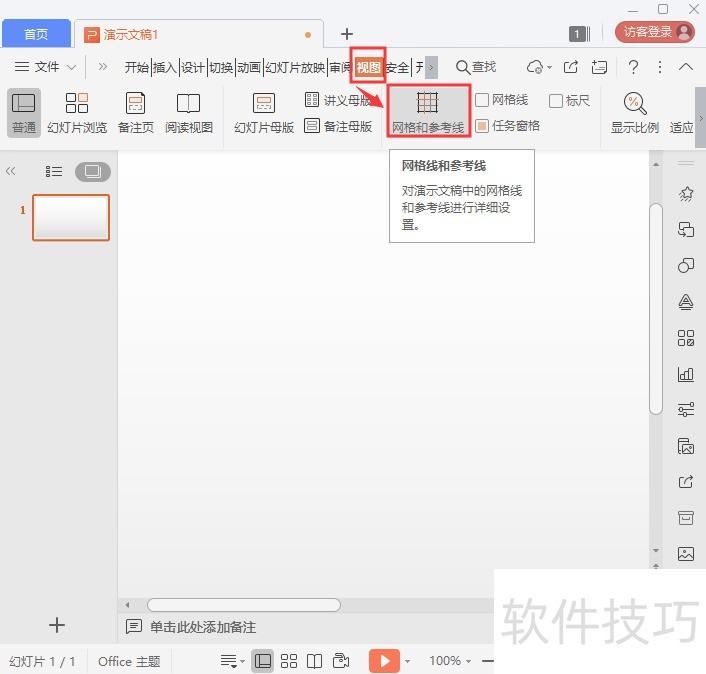The width and height of the screenshot is (706, 674).
Task: Expand ribbon to the right with edge arrow
Action: [x=701, y=118]
